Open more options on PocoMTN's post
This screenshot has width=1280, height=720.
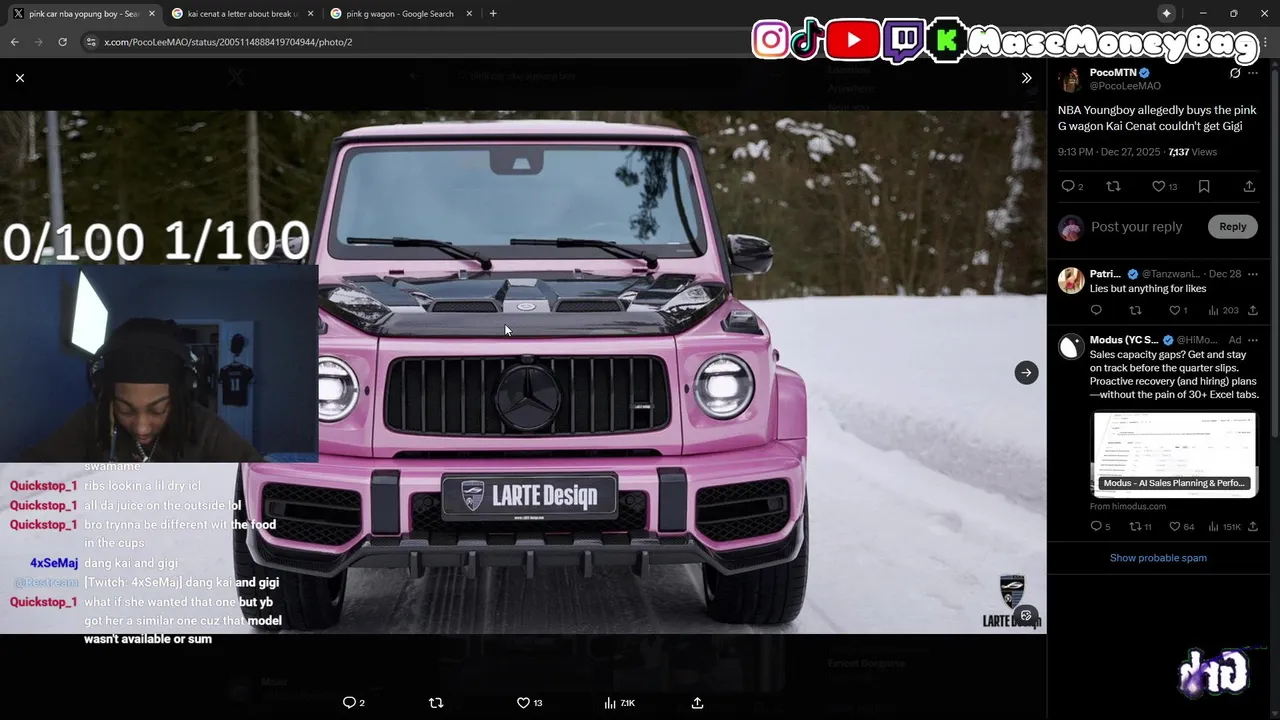(1253, 73)
